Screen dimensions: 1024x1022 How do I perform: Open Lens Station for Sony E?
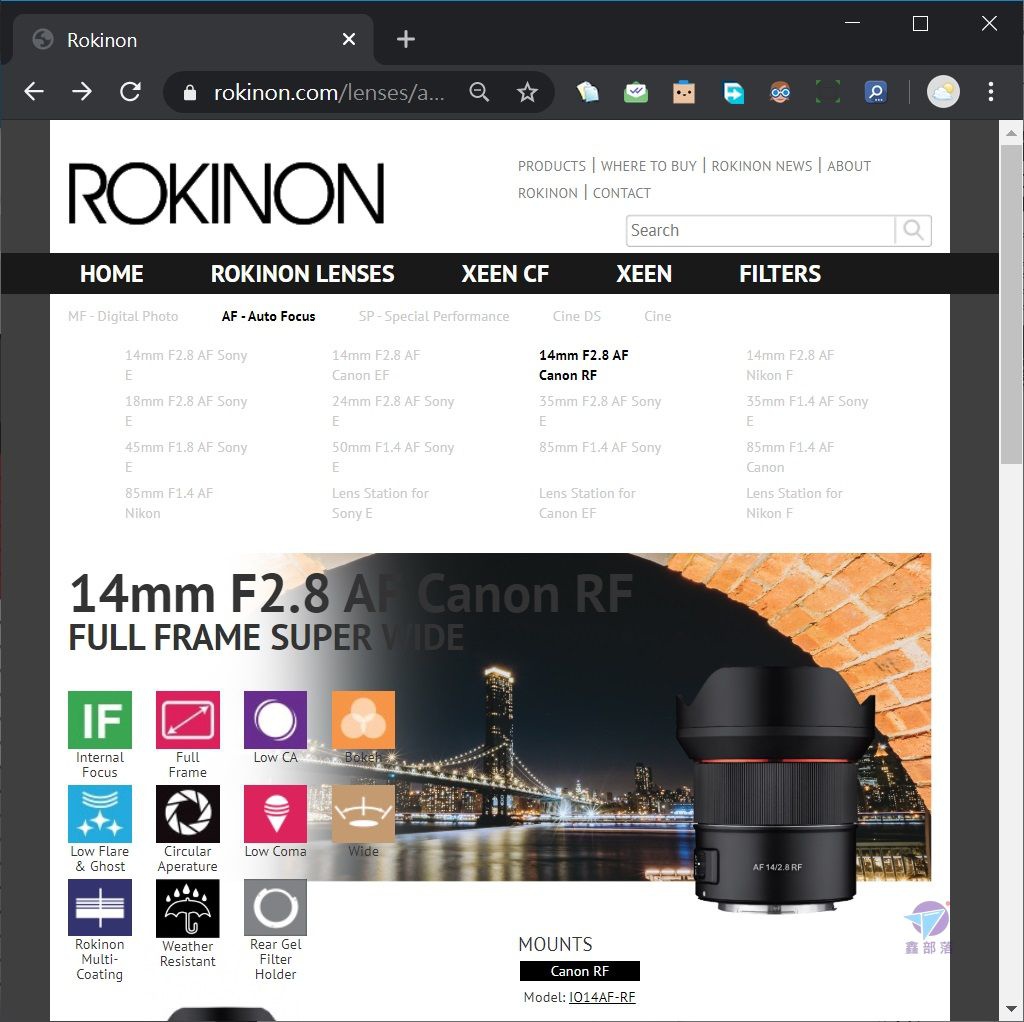[380, 503]
